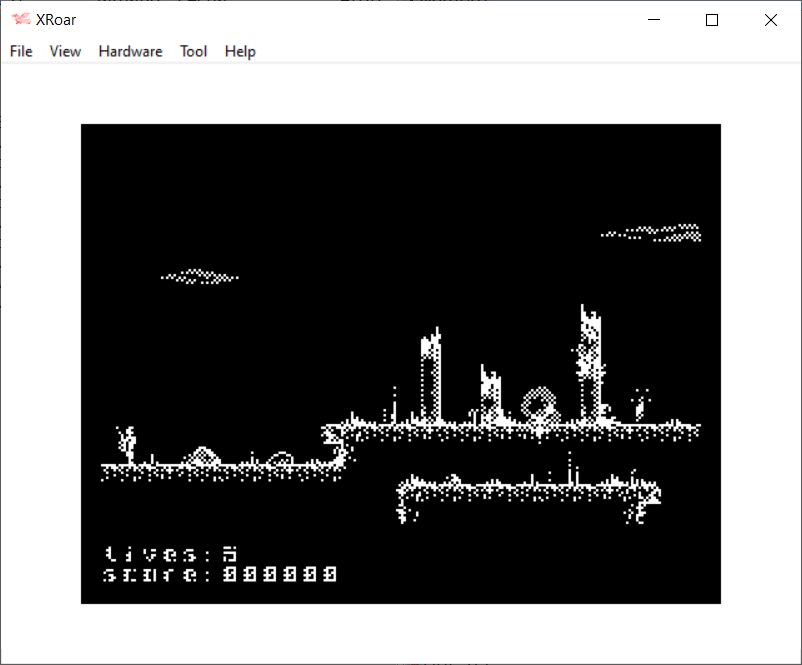Click the tallest ruined tower
This screenshot has width=802, height=665.
[x=590, y=365]
